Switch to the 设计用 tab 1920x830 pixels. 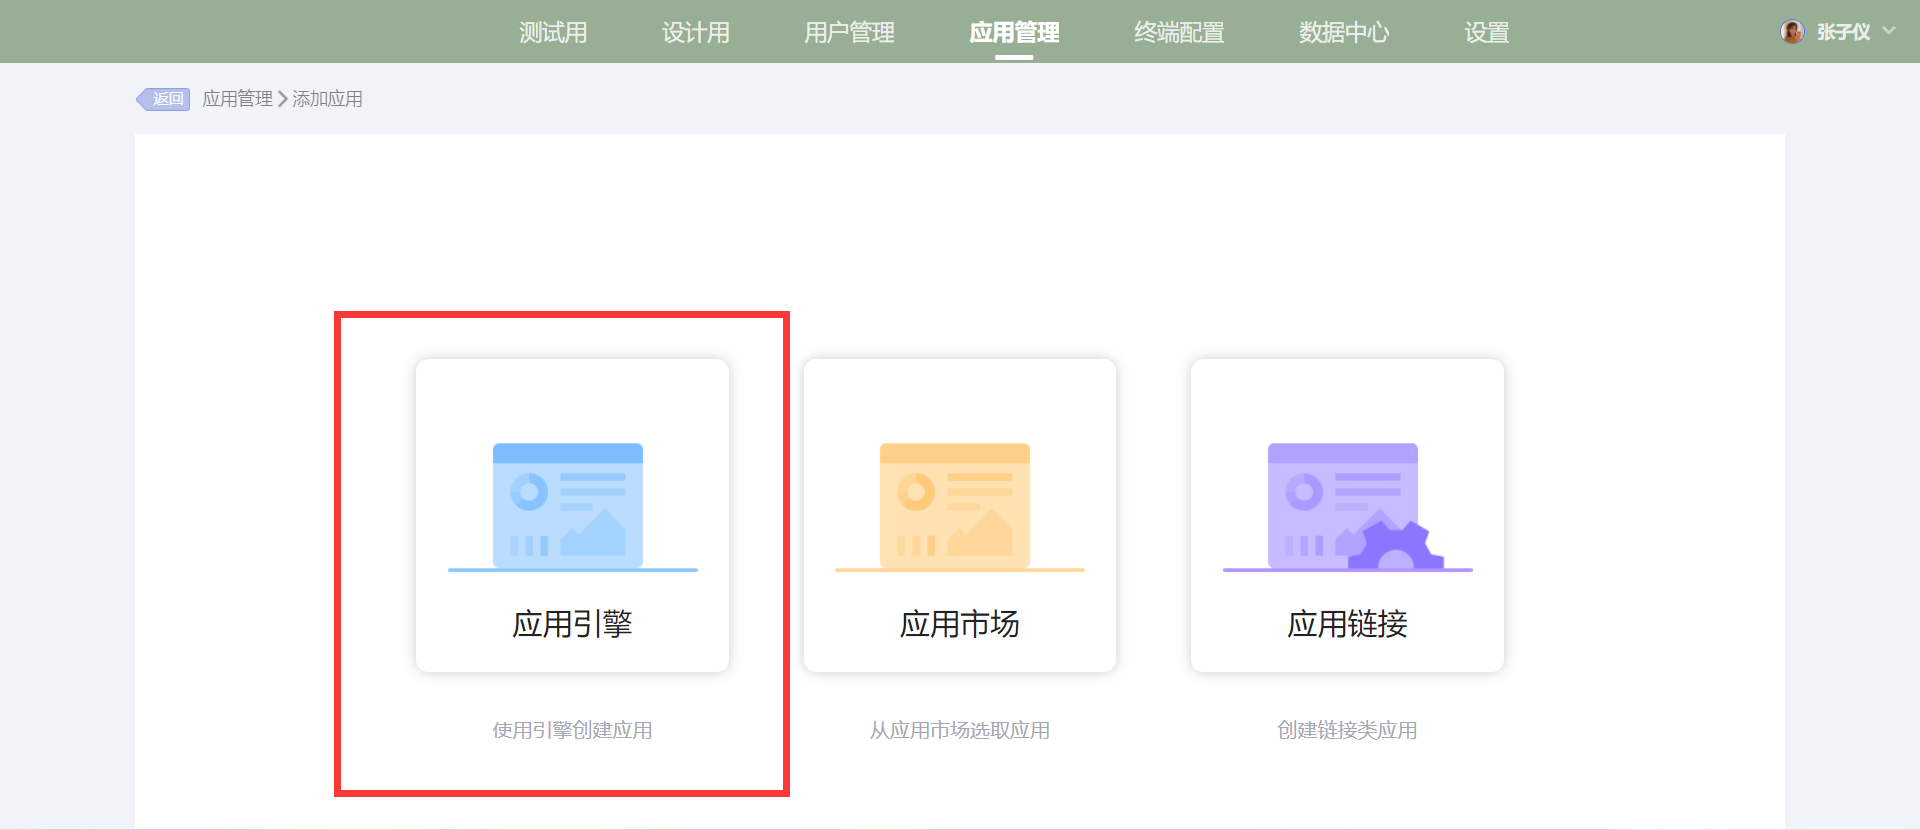click(x=696, y=32)
